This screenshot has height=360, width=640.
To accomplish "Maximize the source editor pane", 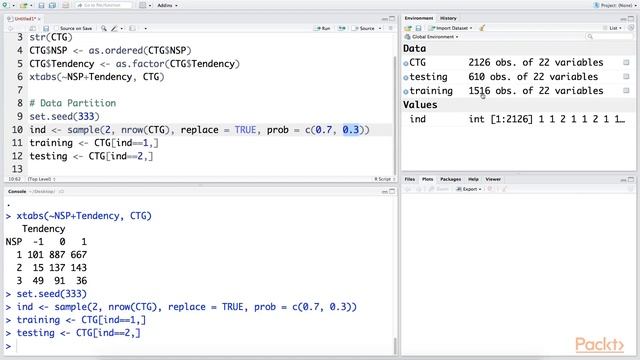I will (392, 19).
